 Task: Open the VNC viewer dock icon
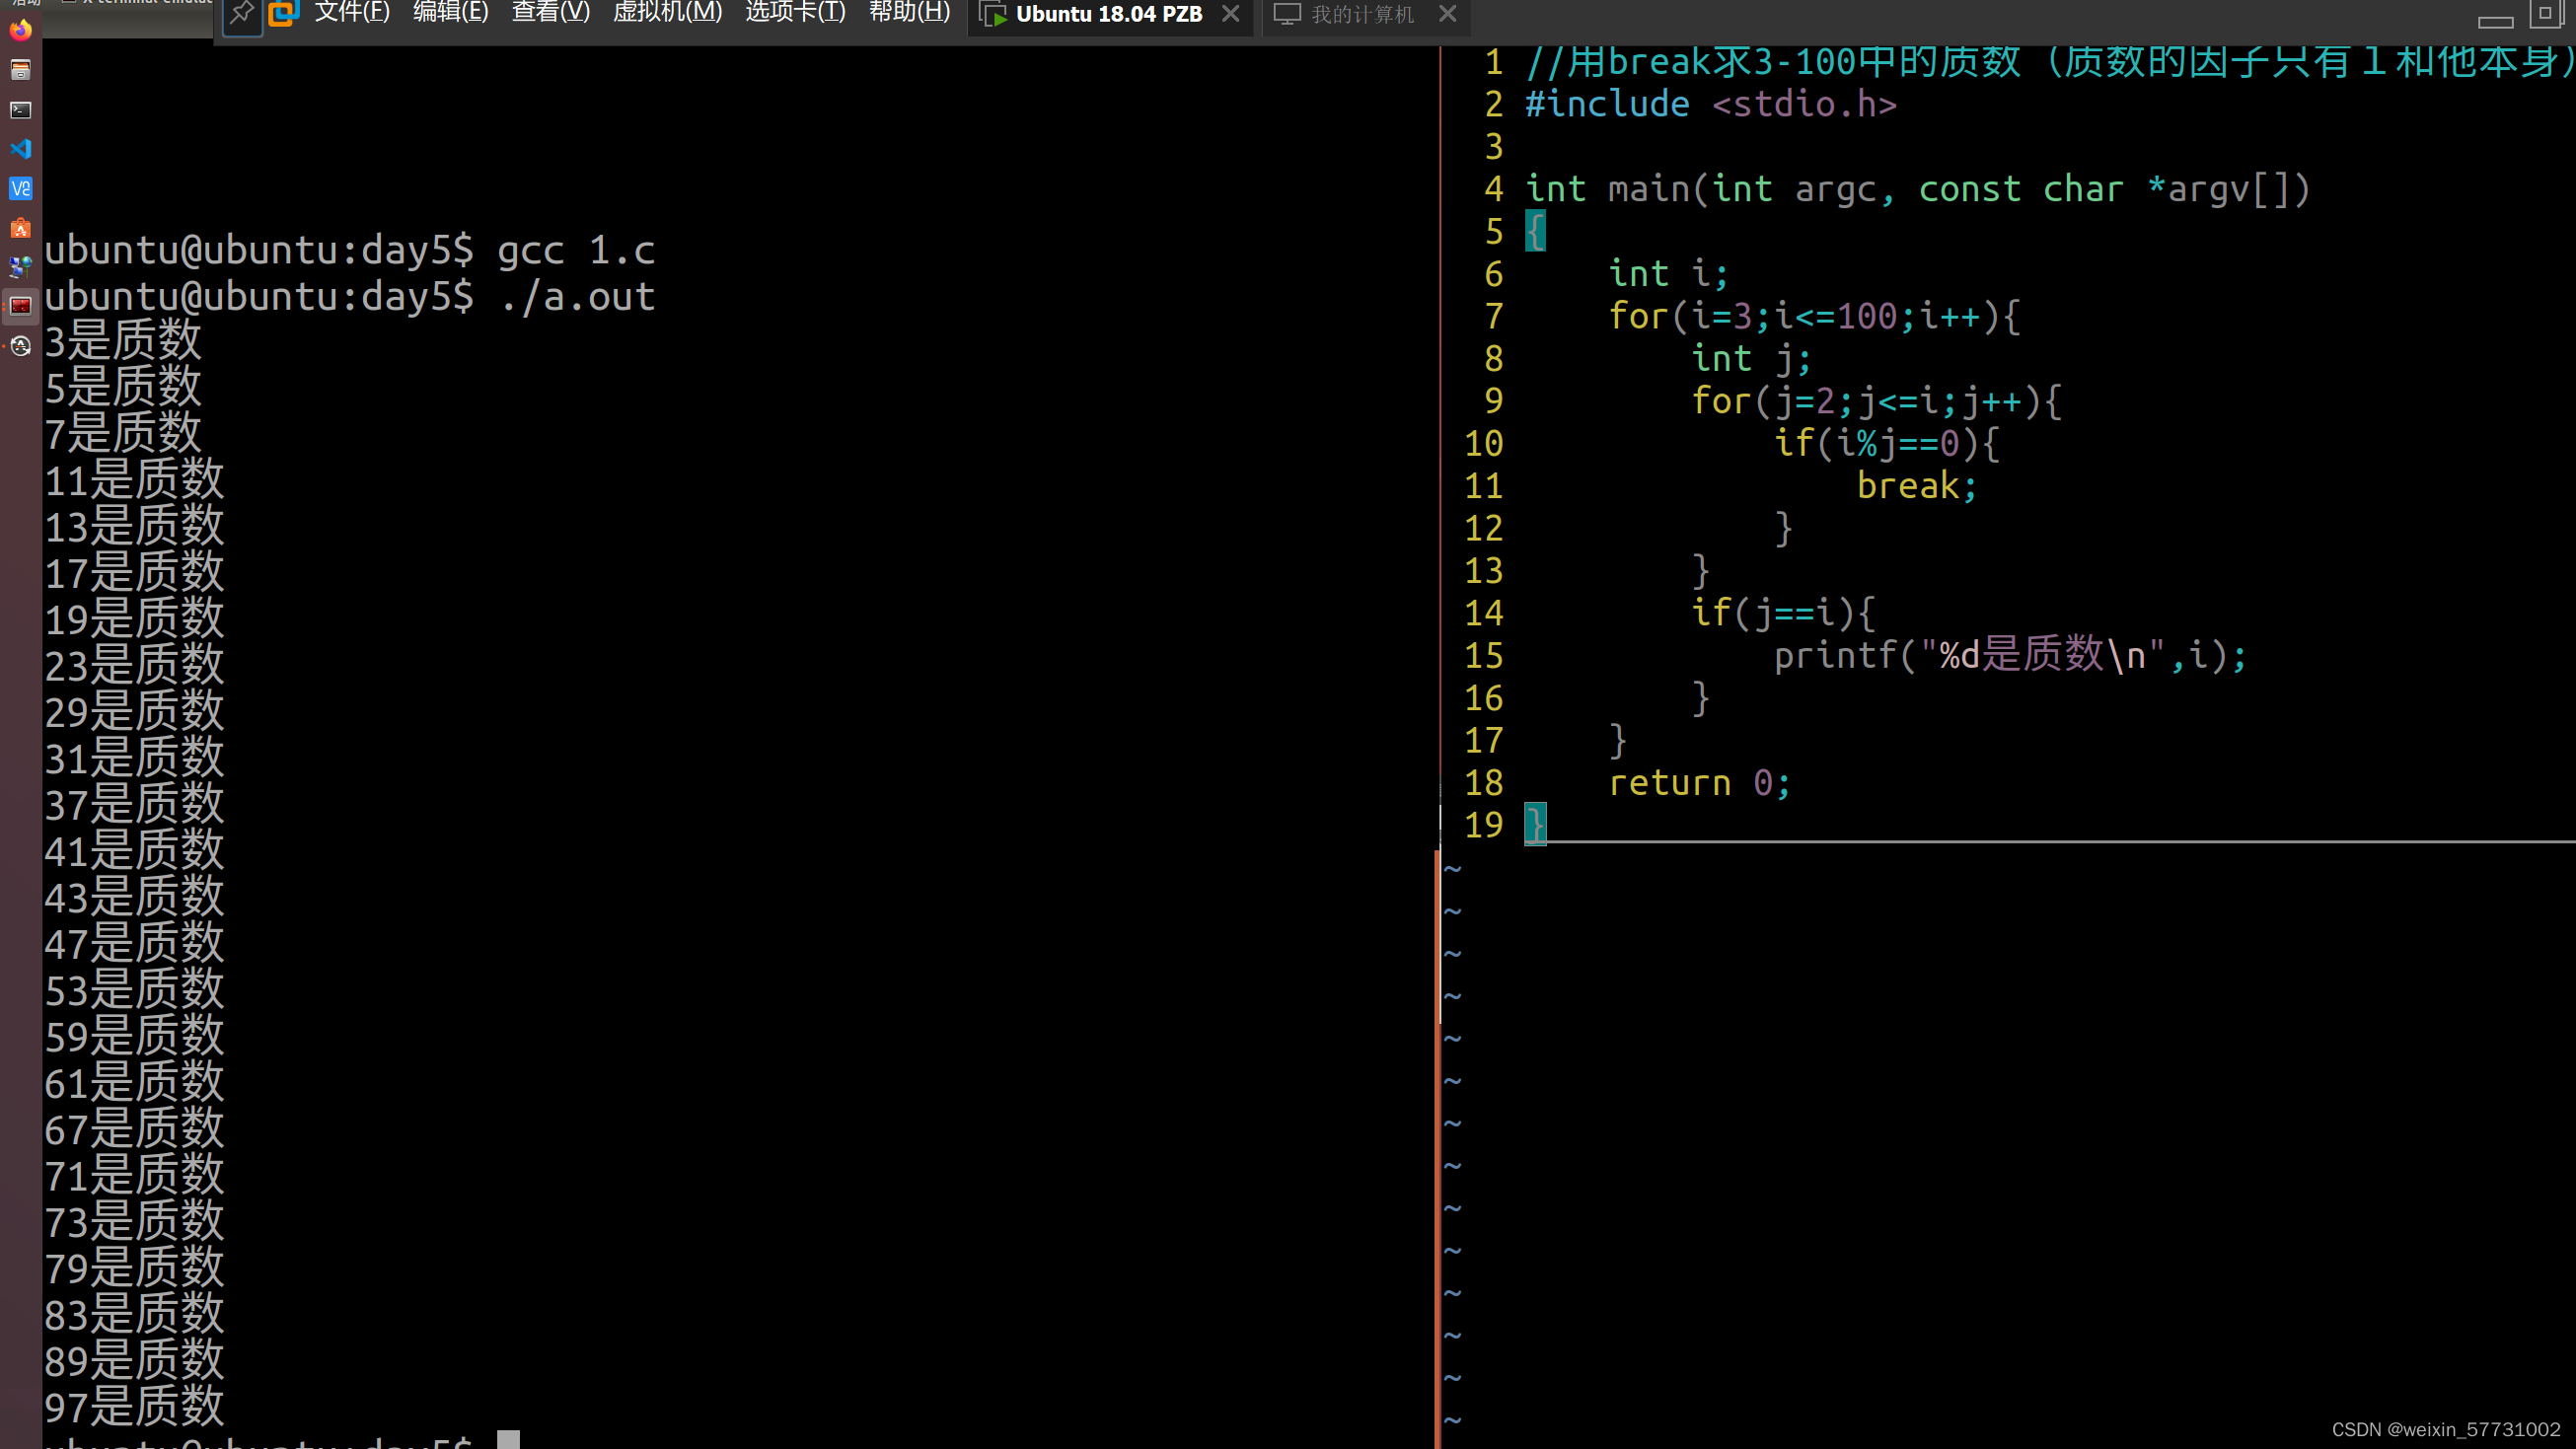(20, 188)
